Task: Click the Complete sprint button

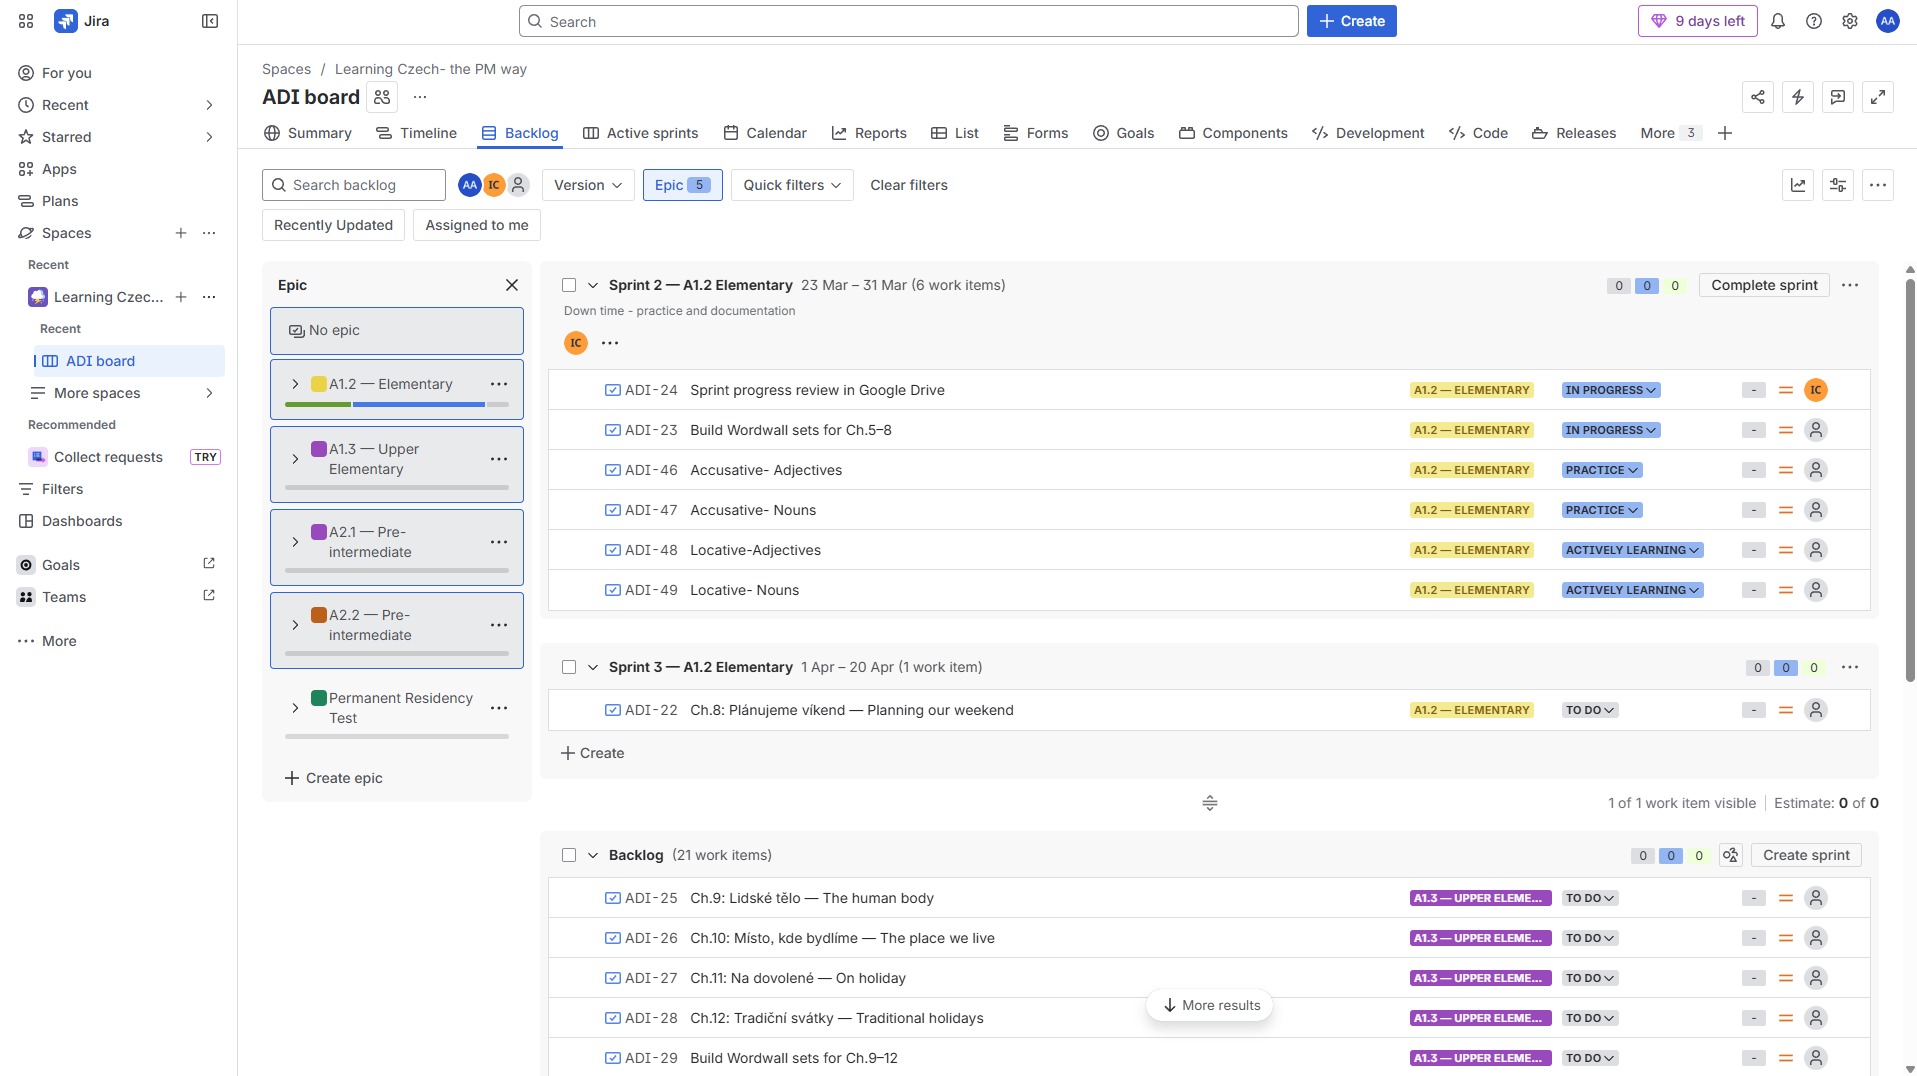Action: pyautogui.click(x=1763, y=285)
